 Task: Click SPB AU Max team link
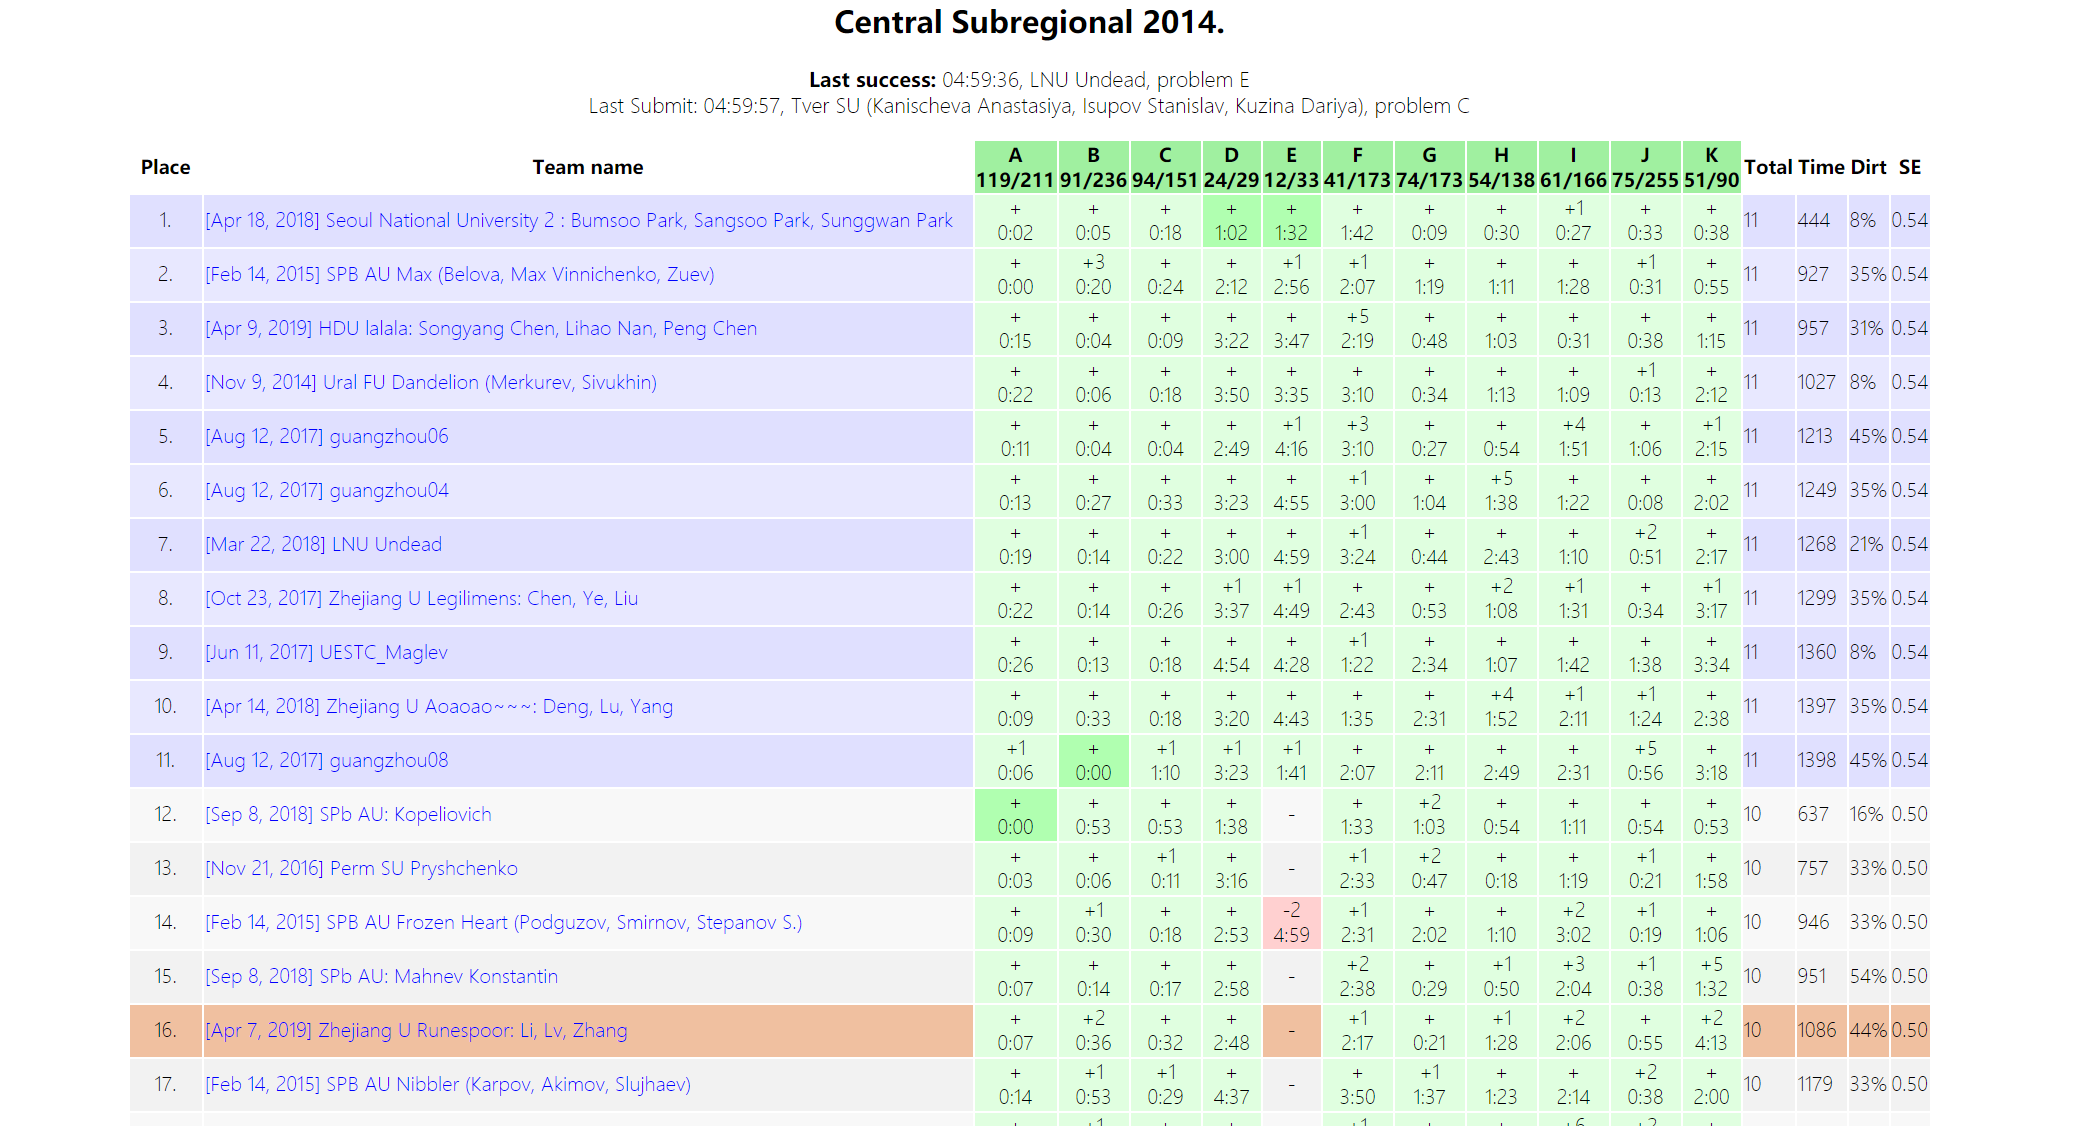[x=459, y=275]
